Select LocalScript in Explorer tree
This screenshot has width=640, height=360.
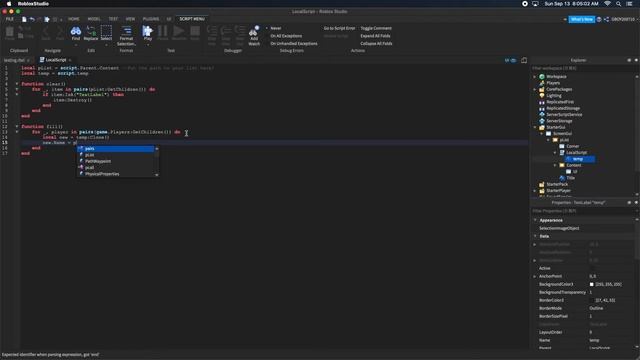click(576, 153)
